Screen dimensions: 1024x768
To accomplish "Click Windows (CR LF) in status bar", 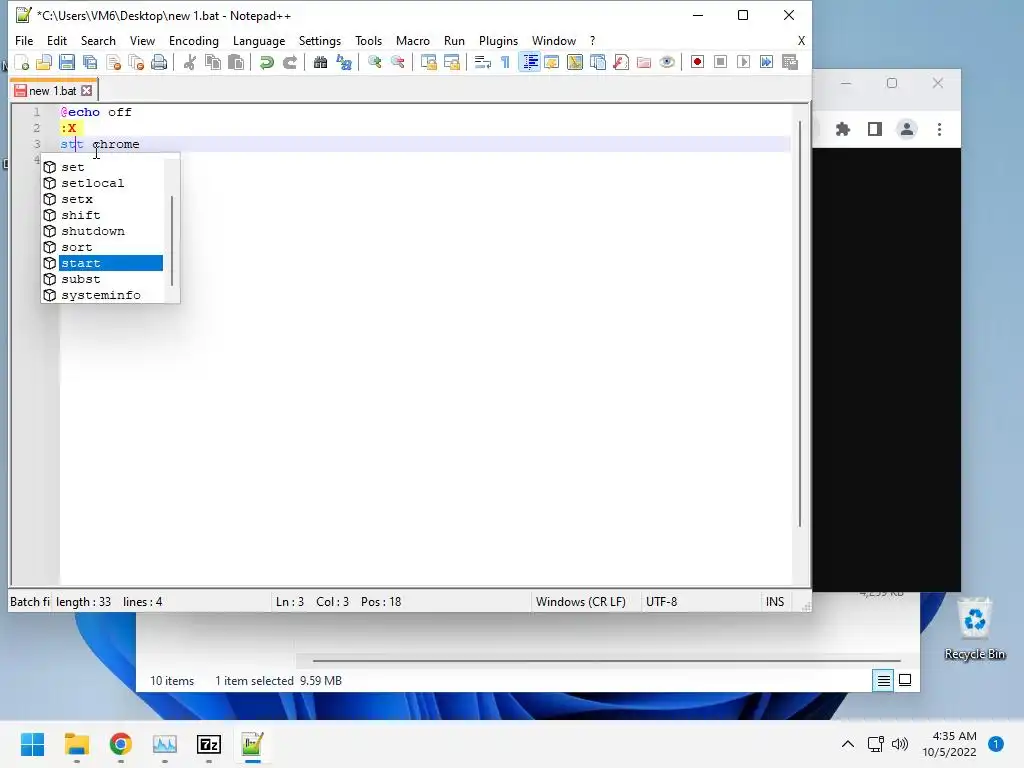I will coord(581,601).
